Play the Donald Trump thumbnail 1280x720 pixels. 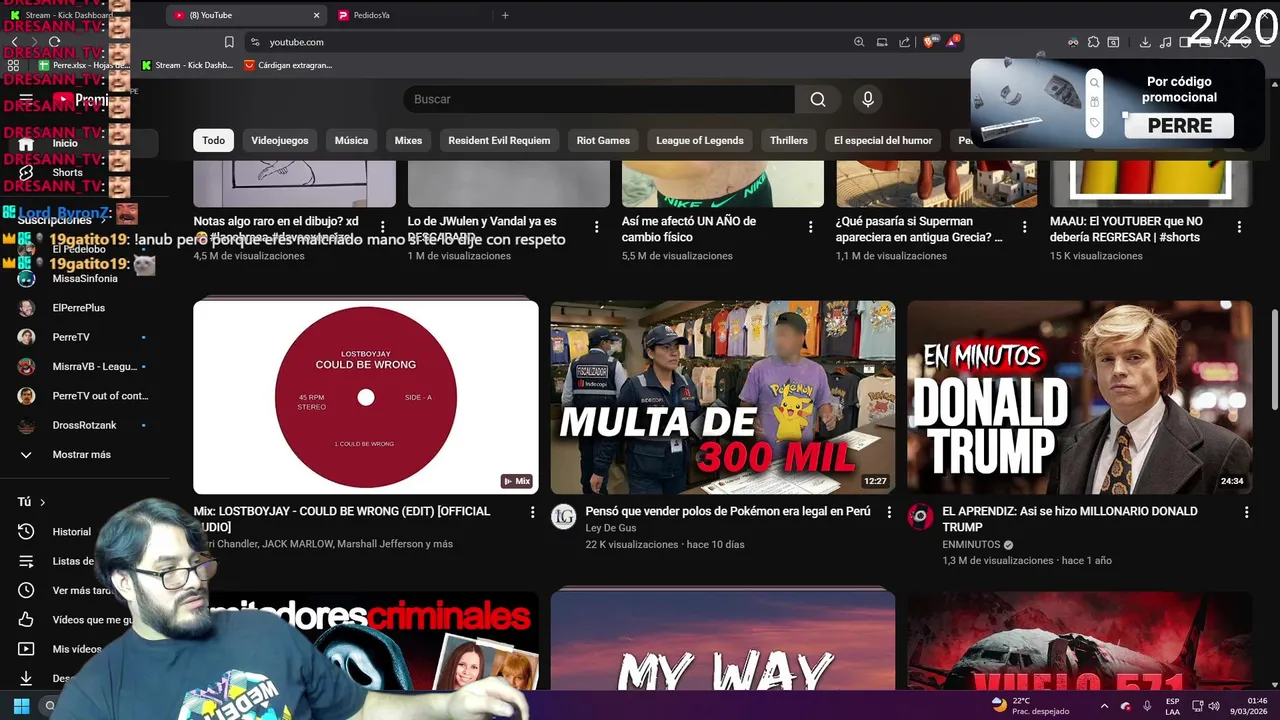[1080, 397]
